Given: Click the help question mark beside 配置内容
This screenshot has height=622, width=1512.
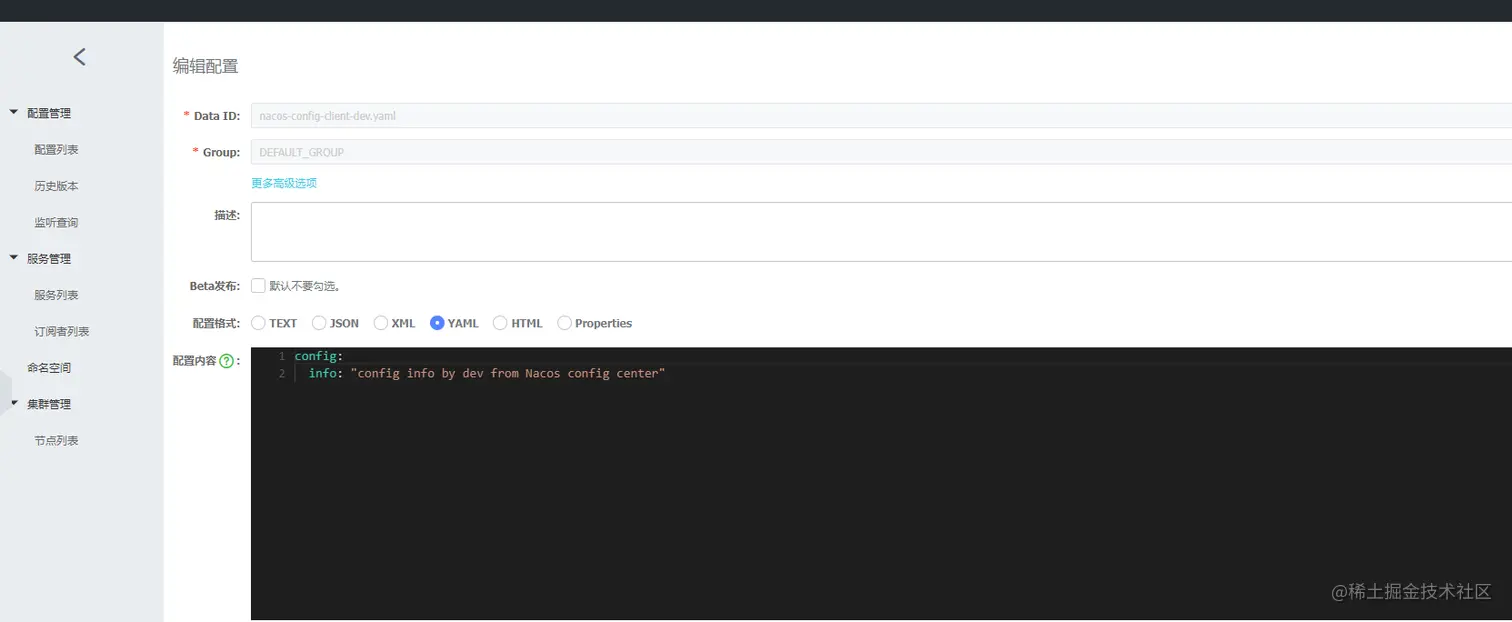Looking at the screenshot, I should click(x=226, y=361).
